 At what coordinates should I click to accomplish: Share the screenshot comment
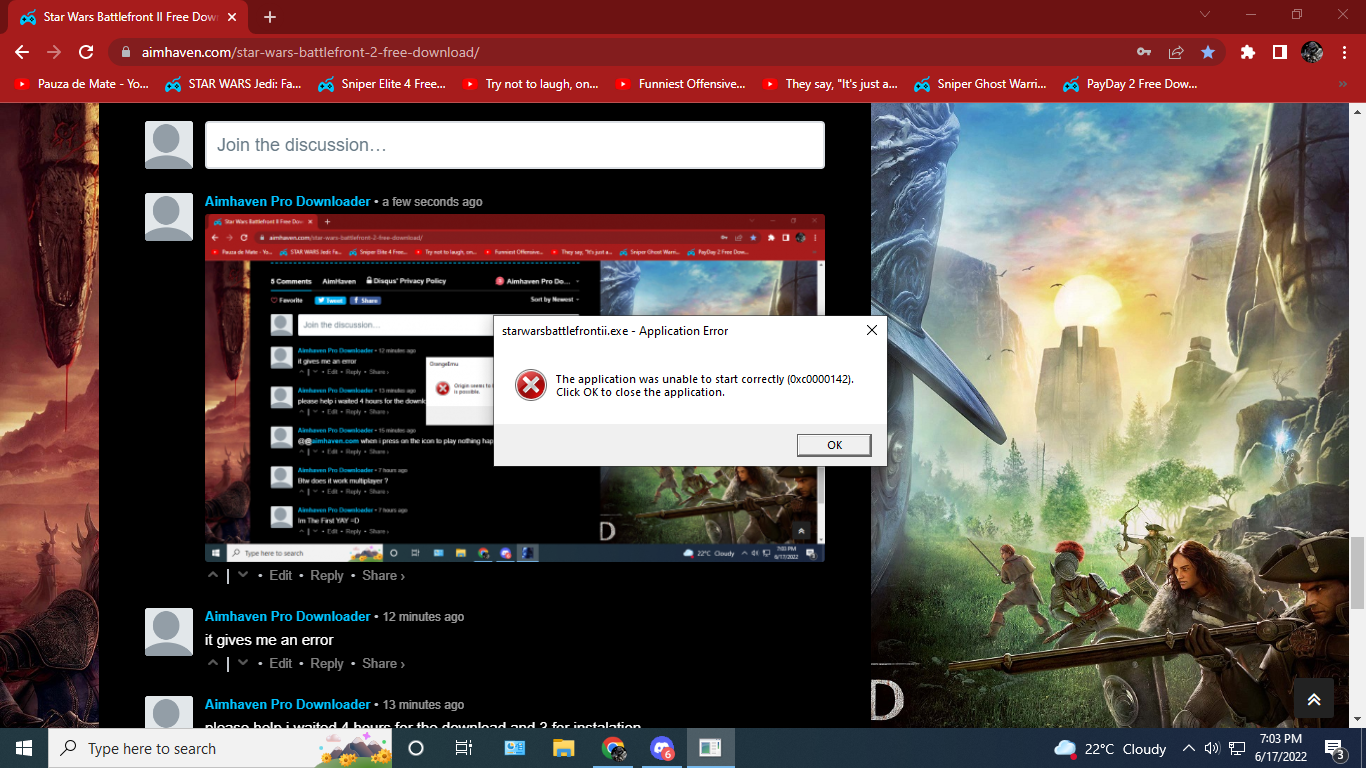[x=383, y=575]
